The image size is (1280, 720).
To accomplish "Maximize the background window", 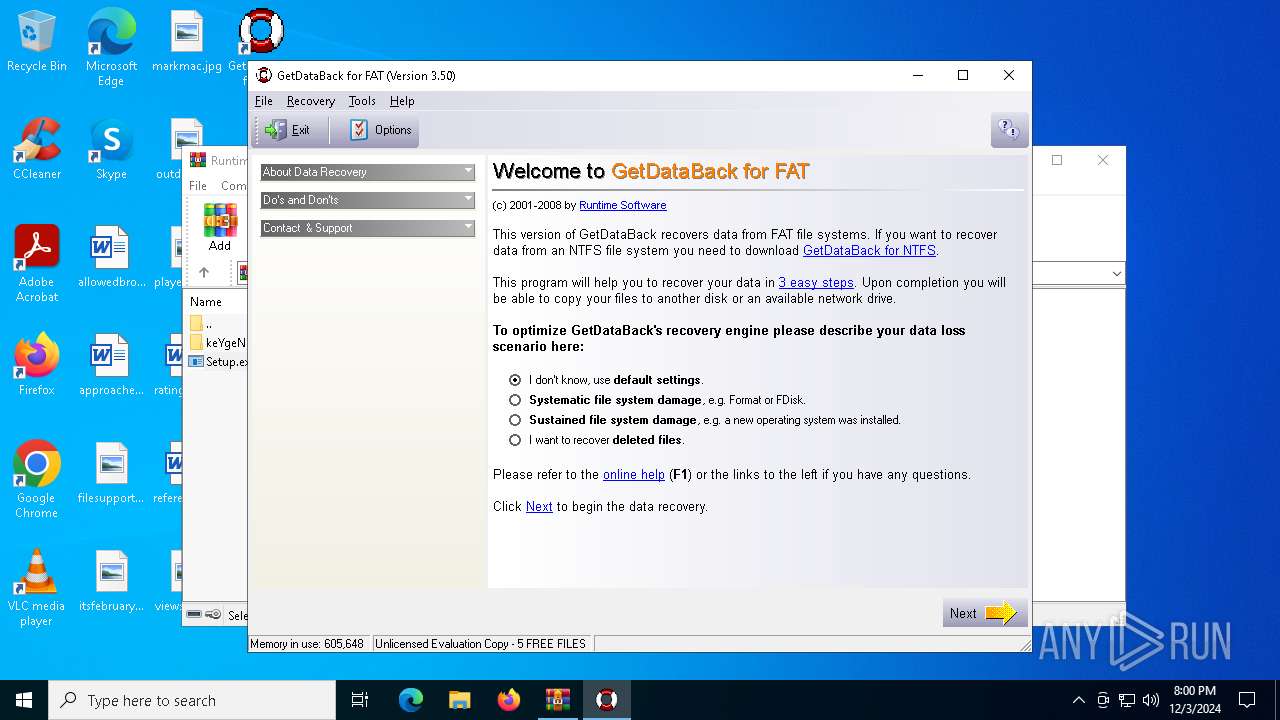I will pyautogui.click(x=1056, y=160).
